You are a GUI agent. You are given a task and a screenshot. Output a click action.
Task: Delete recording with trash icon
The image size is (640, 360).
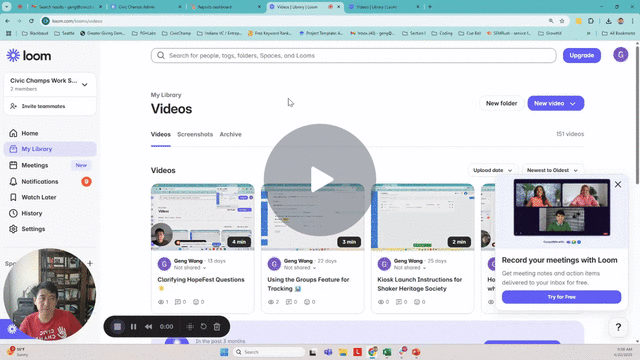[217, 327]
